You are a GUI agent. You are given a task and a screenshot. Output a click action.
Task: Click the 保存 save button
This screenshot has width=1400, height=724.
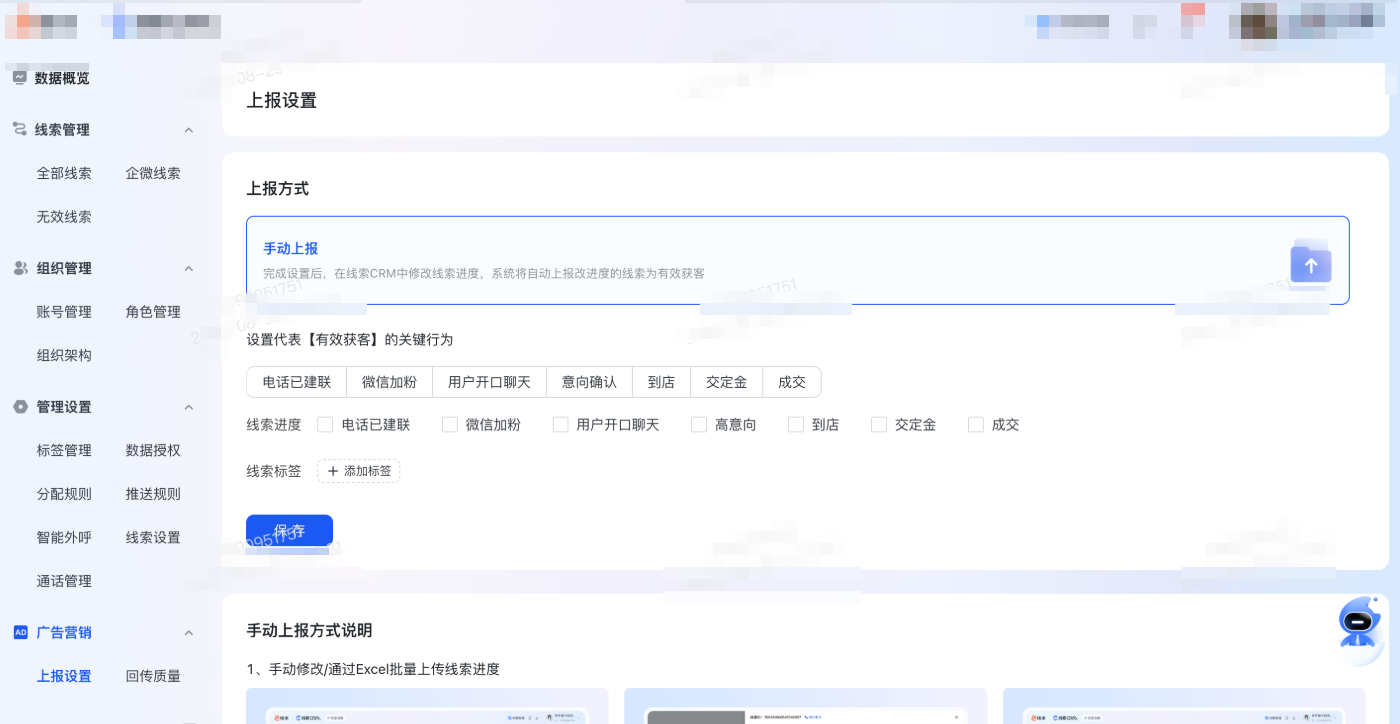(289, 531)
